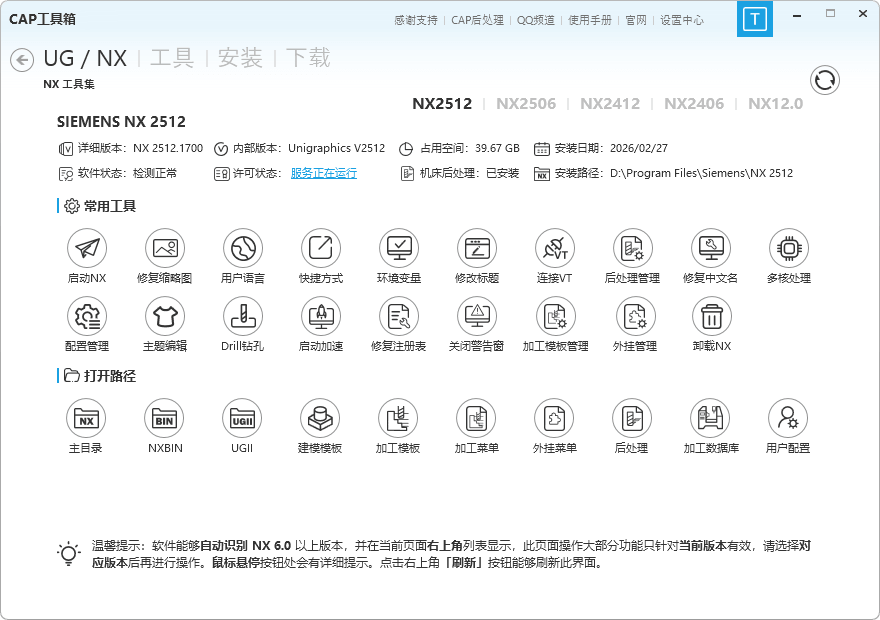The height and width of the screenshot is (620, 880).
Task: Open the 外挂菜单 plugin menu path
Action: (x=554, y=419)
